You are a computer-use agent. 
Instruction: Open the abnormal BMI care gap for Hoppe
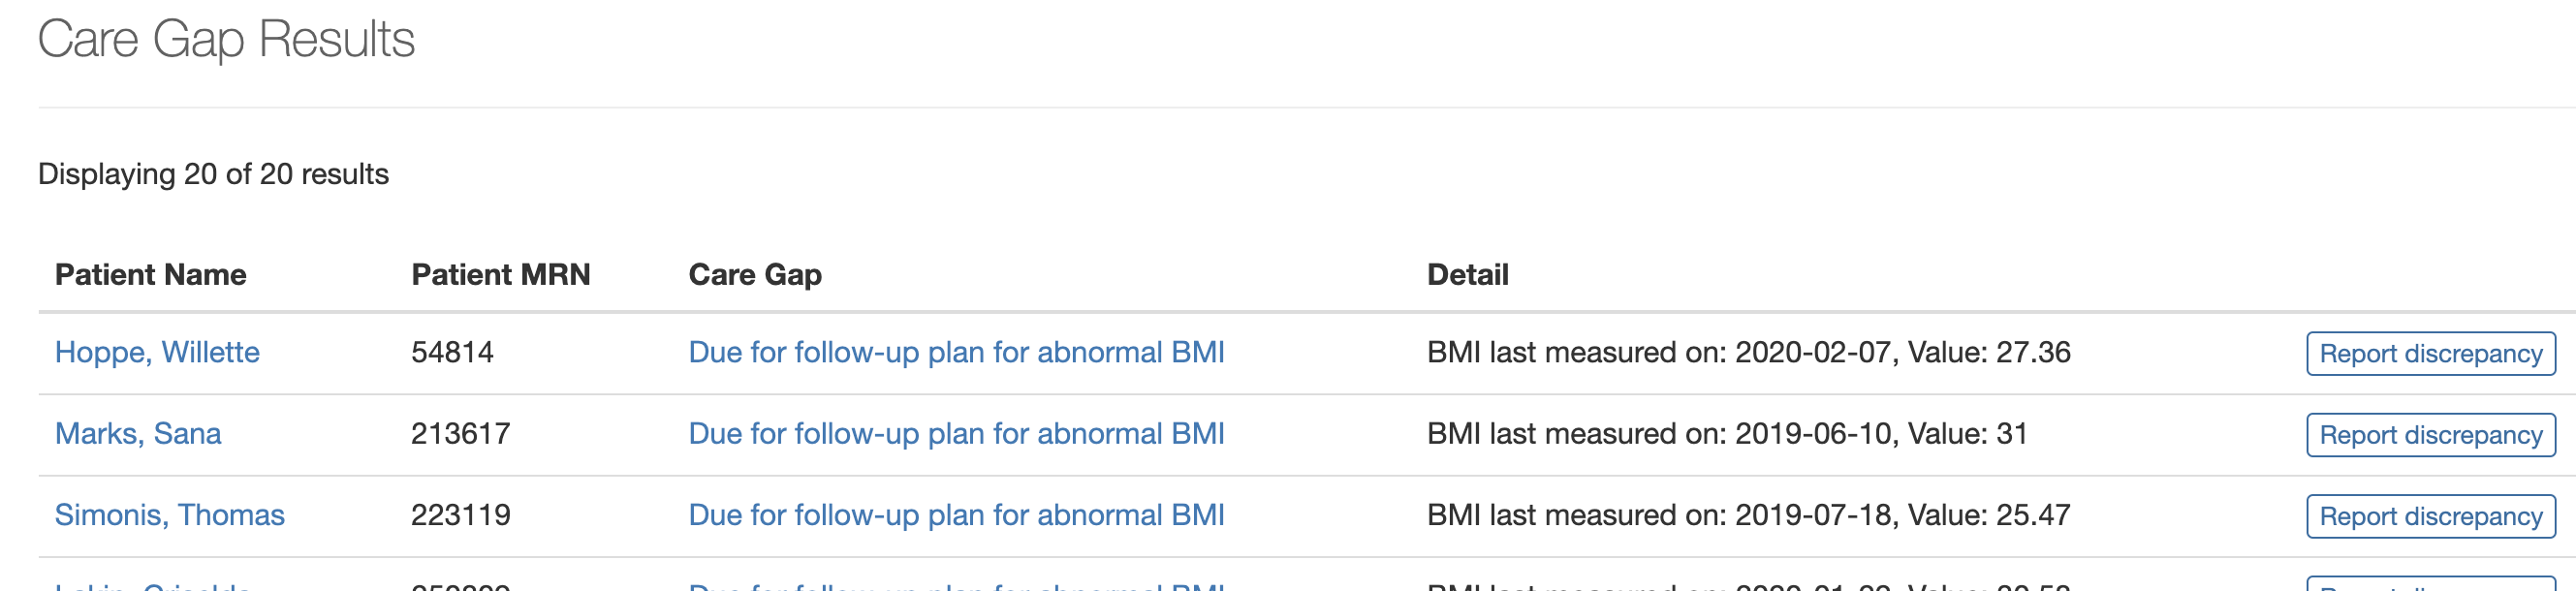coord(956,353)
